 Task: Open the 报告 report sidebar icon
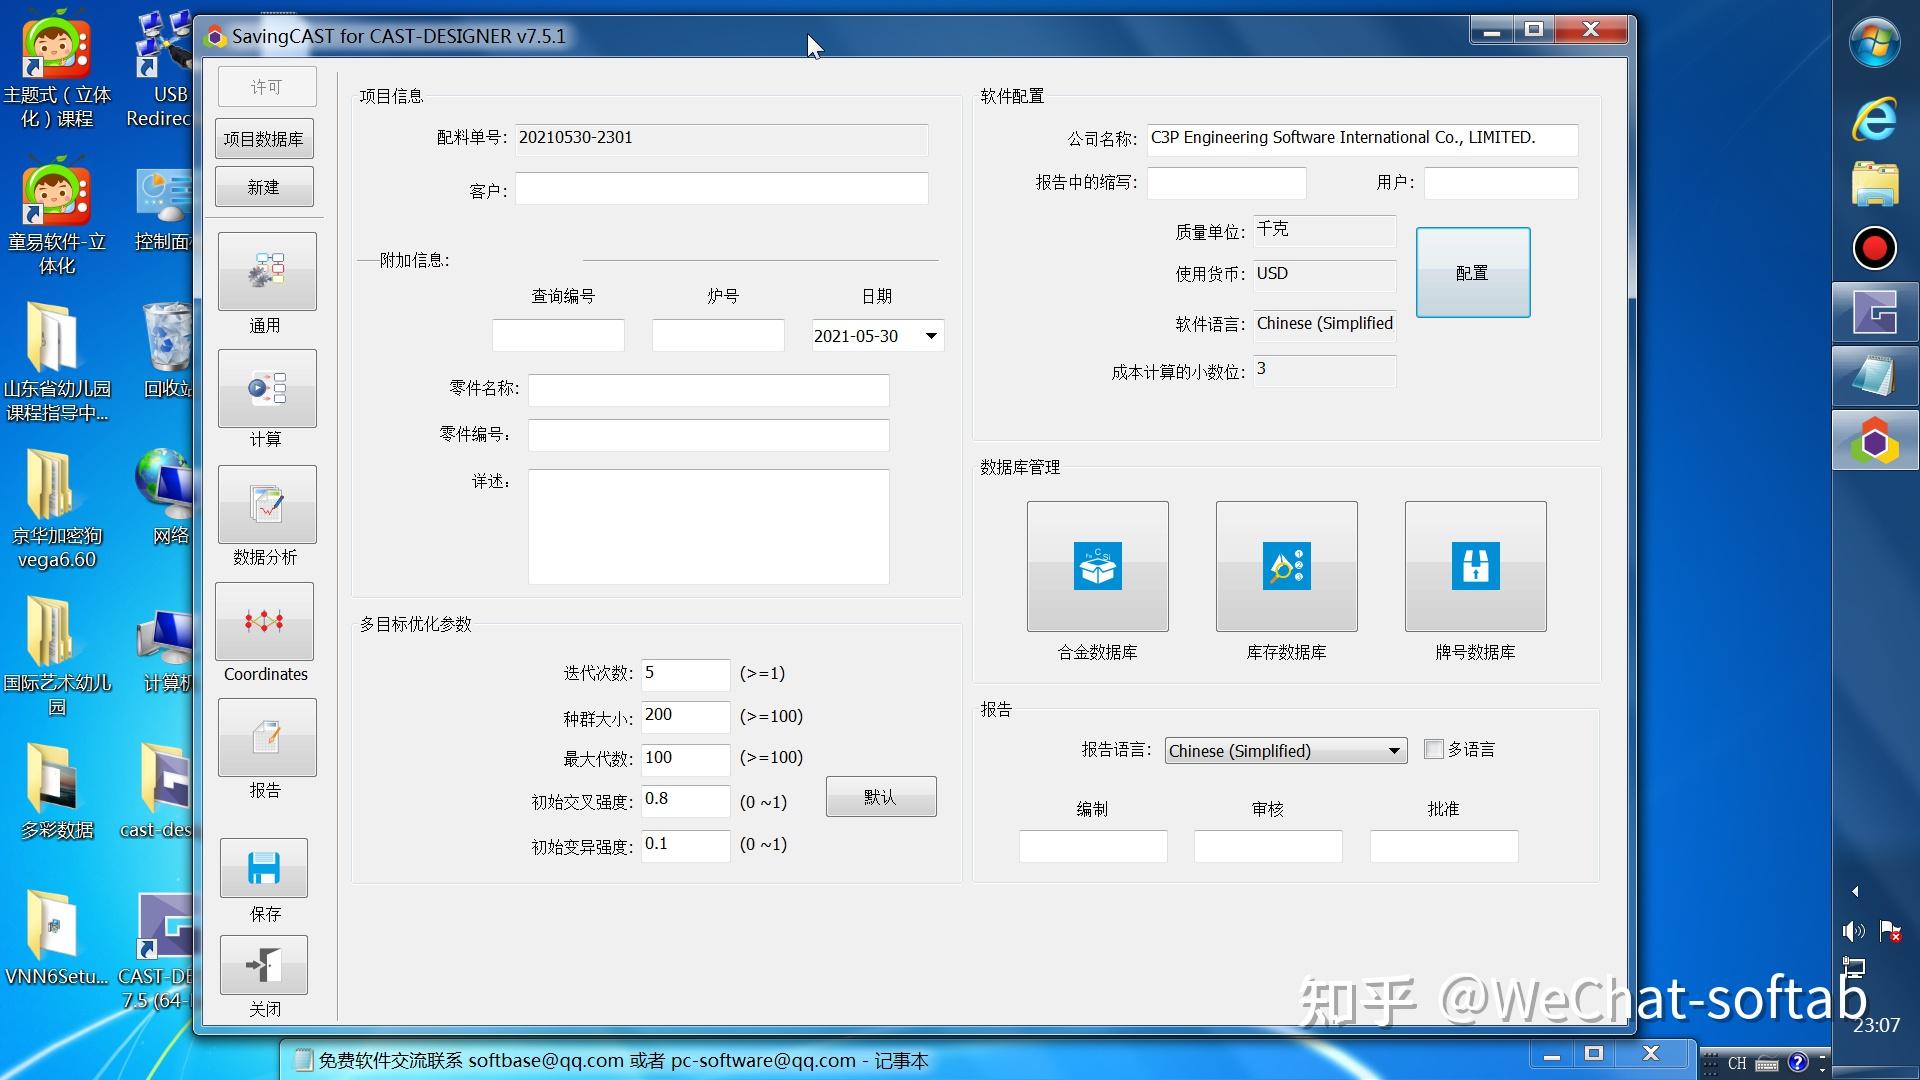click(267, 737)
